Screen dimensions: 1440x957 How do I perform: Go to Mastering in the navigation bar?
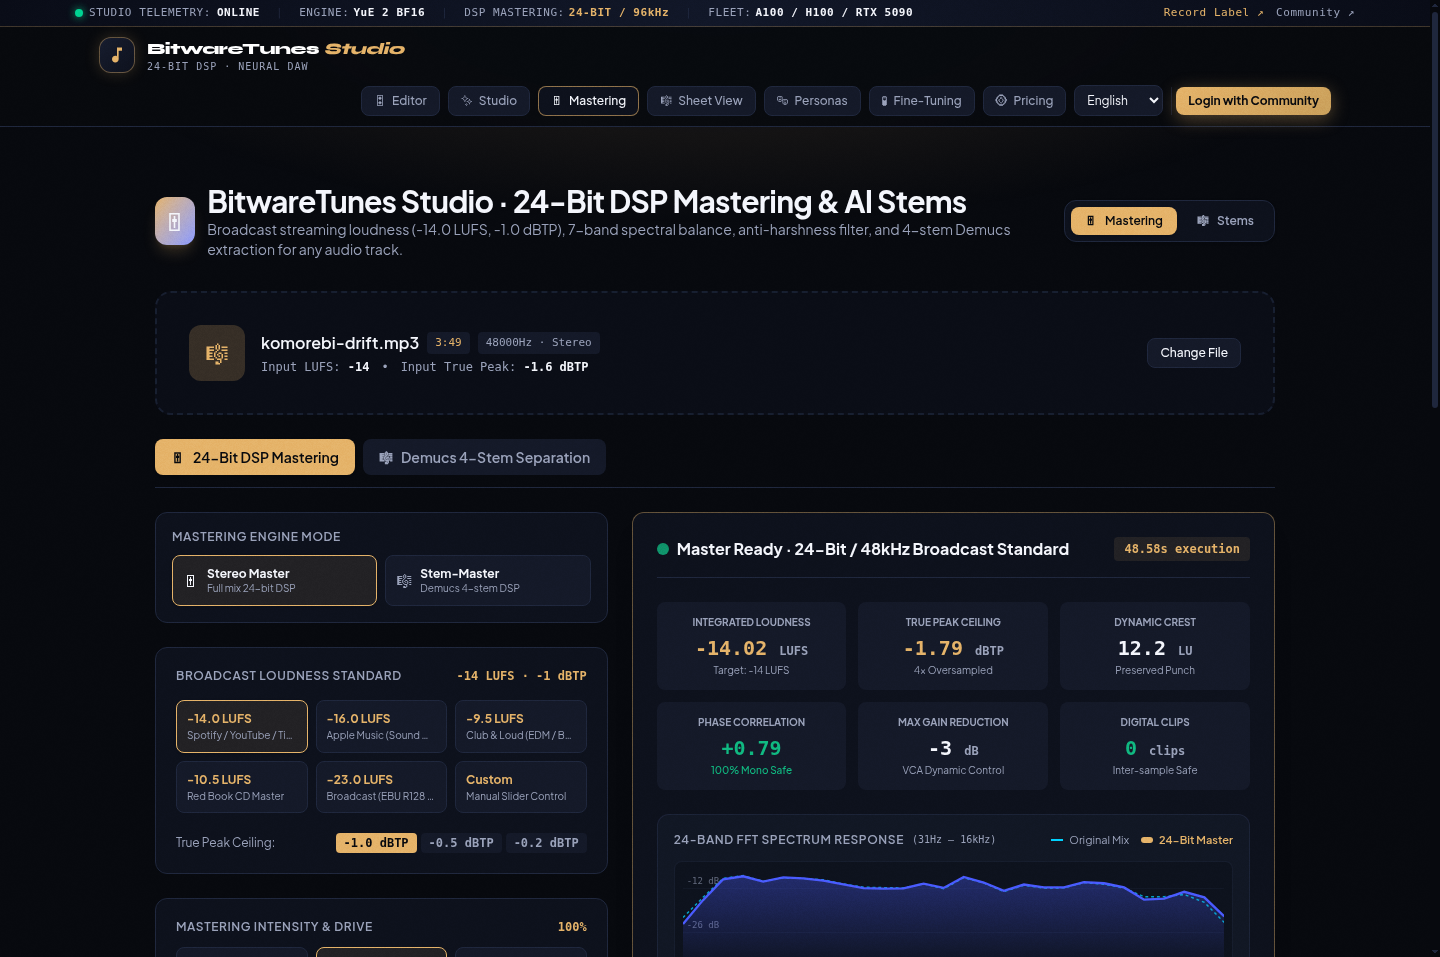[x=588, y=101]
